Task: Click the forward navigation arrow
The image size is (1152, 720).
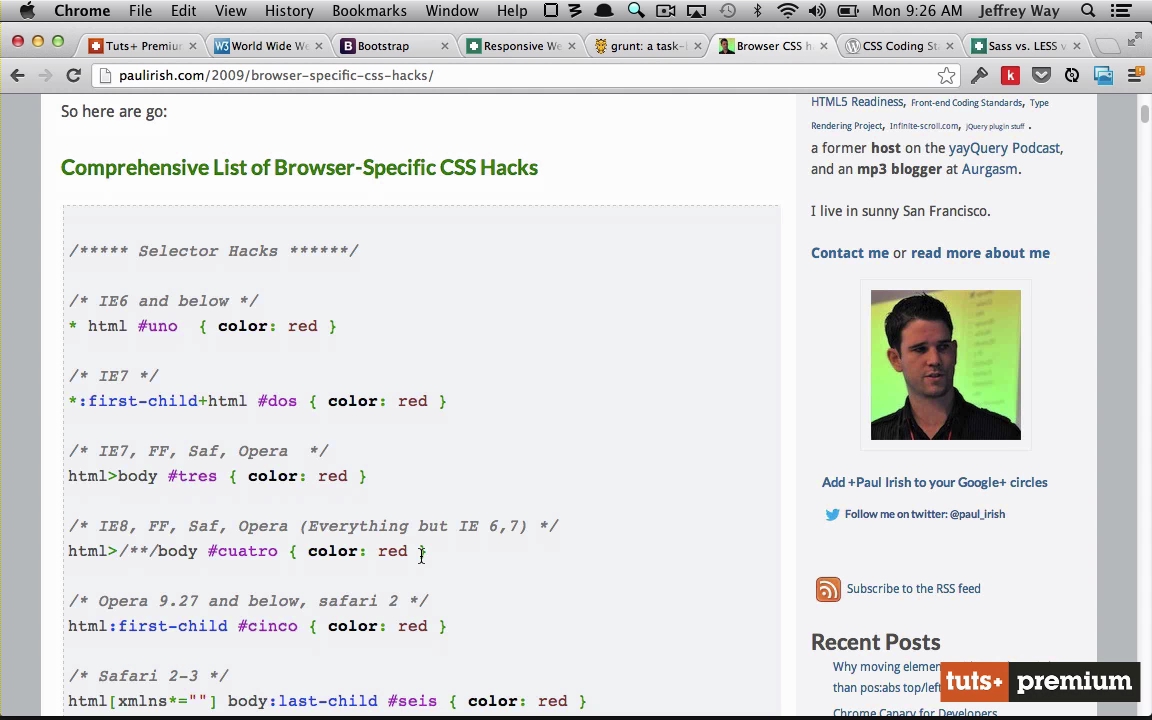Action: [45, 75]
